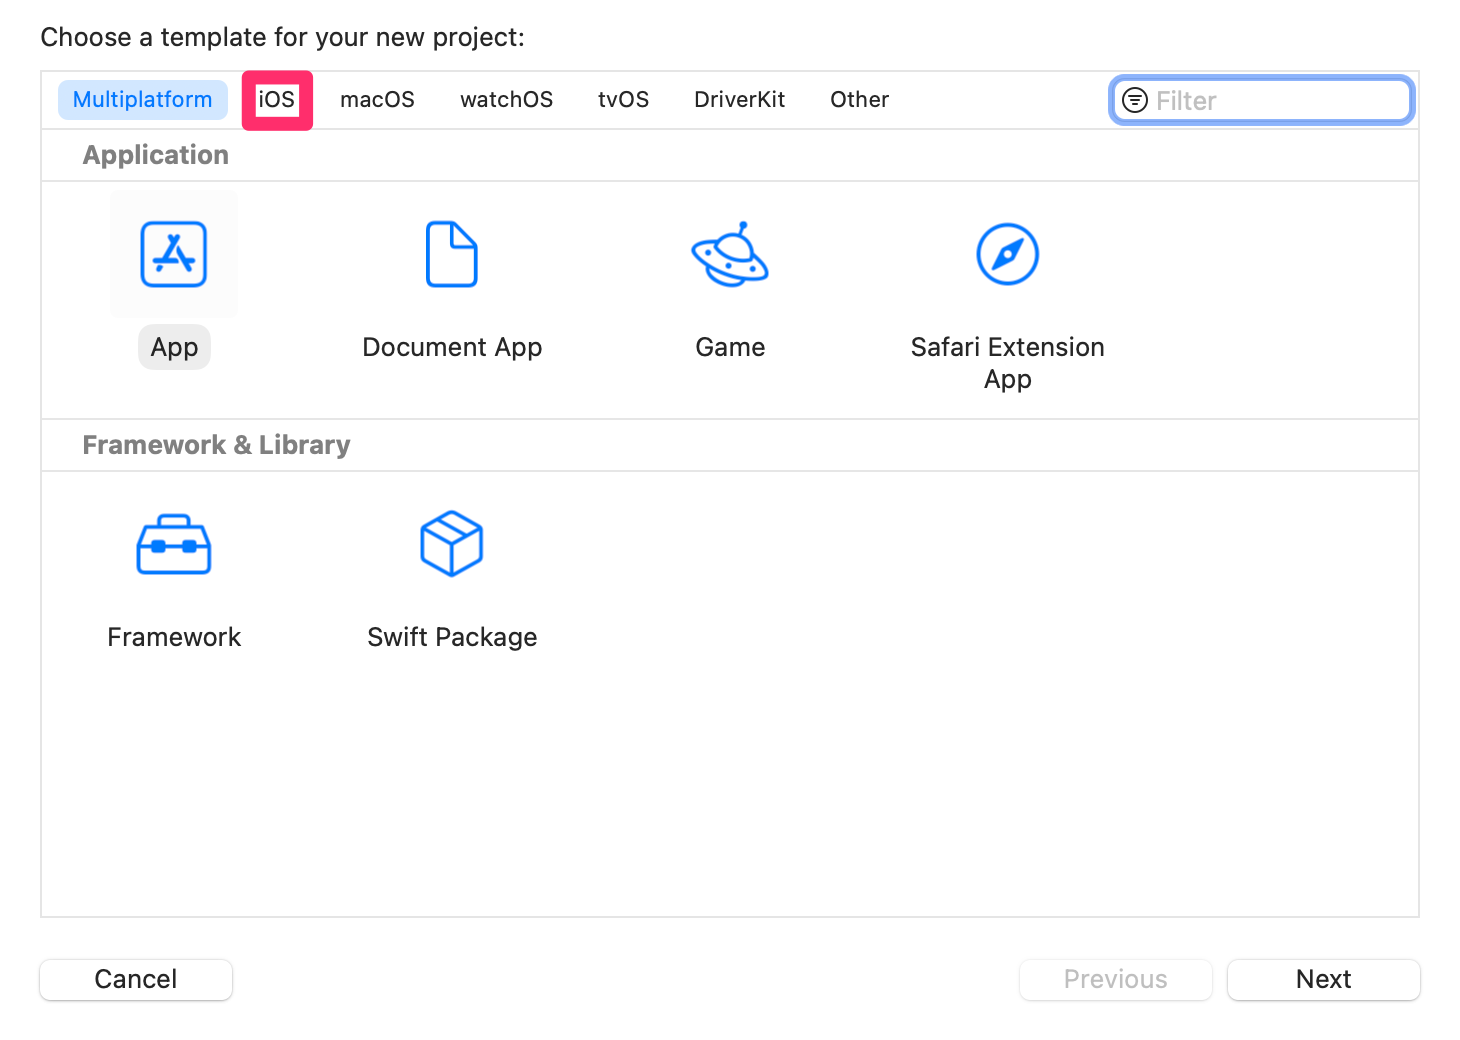Choose the Game template UFO icon
1460x1040 pixels.
(x=730, y=254)
